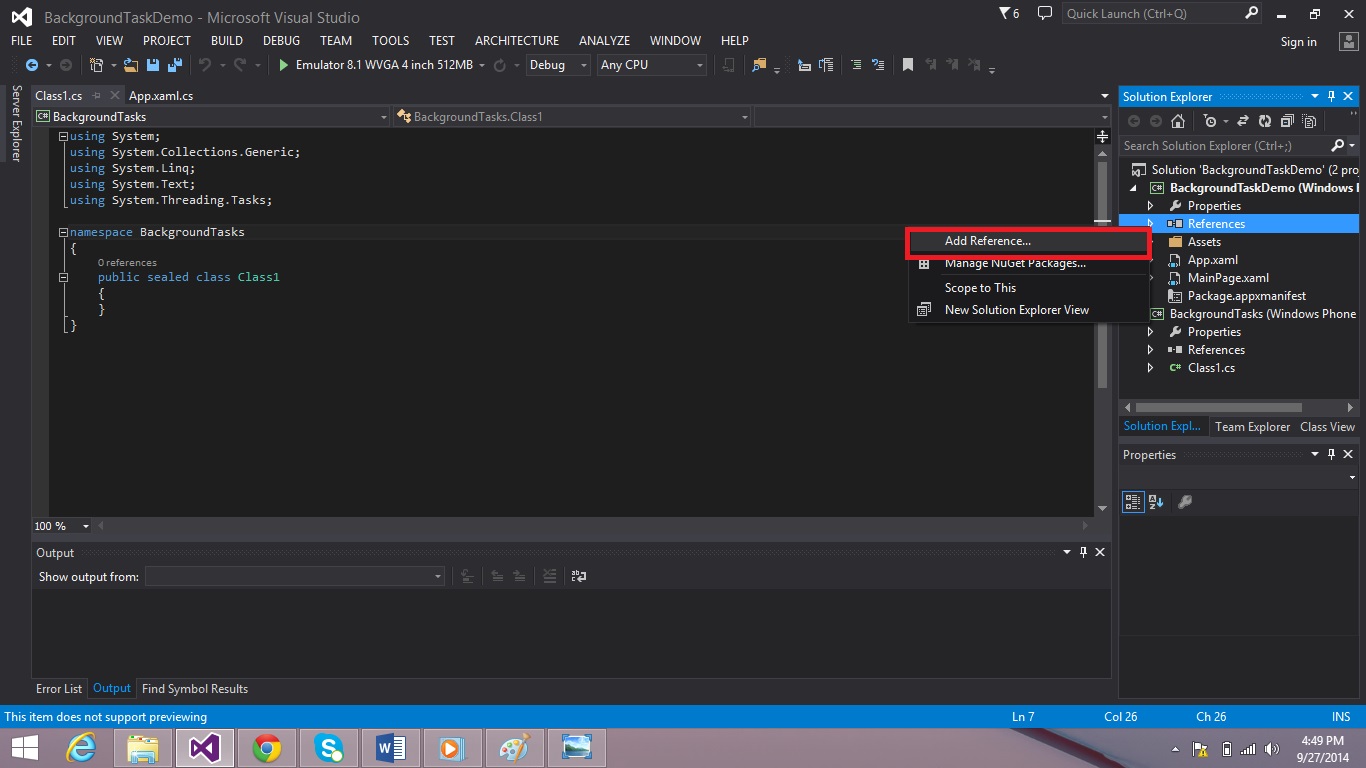This screenshot has width=1366, height=768.
Task: Click the Search Solution Explorer input field
Action: pyautogui.click(x=1226, y=146)
